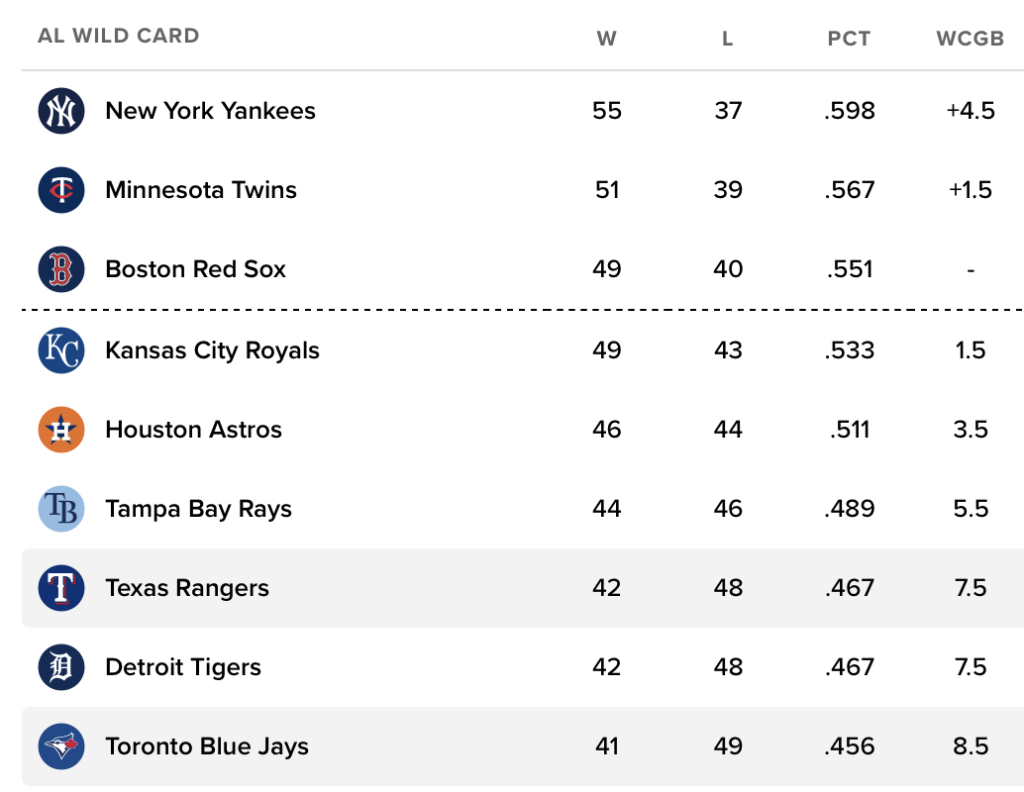
Task: Open the Minnesota Twins team link
Action: 201,190
